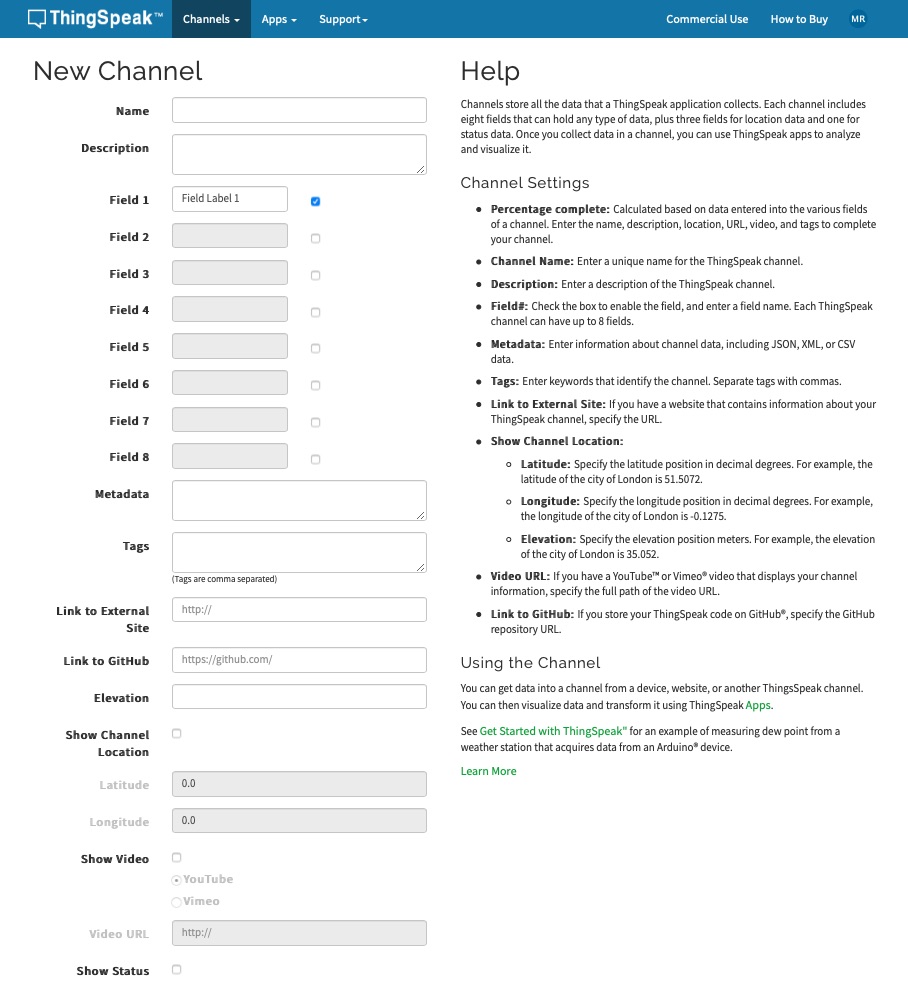Toggle the Show Status checkbox

(x=177, y=970)
